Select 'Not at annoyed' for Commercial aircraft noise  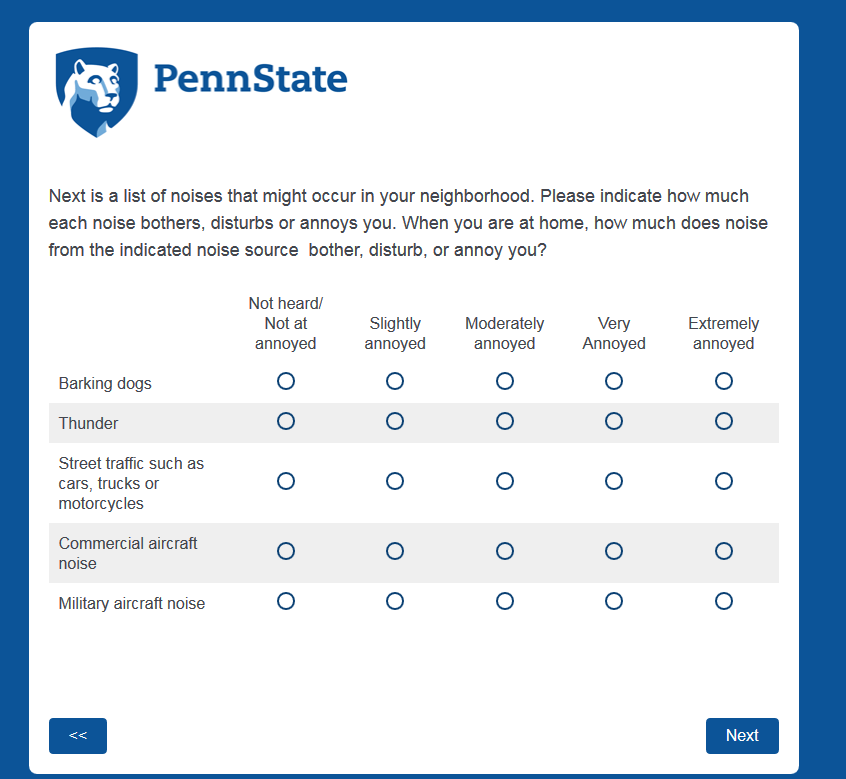coord(286,551)
